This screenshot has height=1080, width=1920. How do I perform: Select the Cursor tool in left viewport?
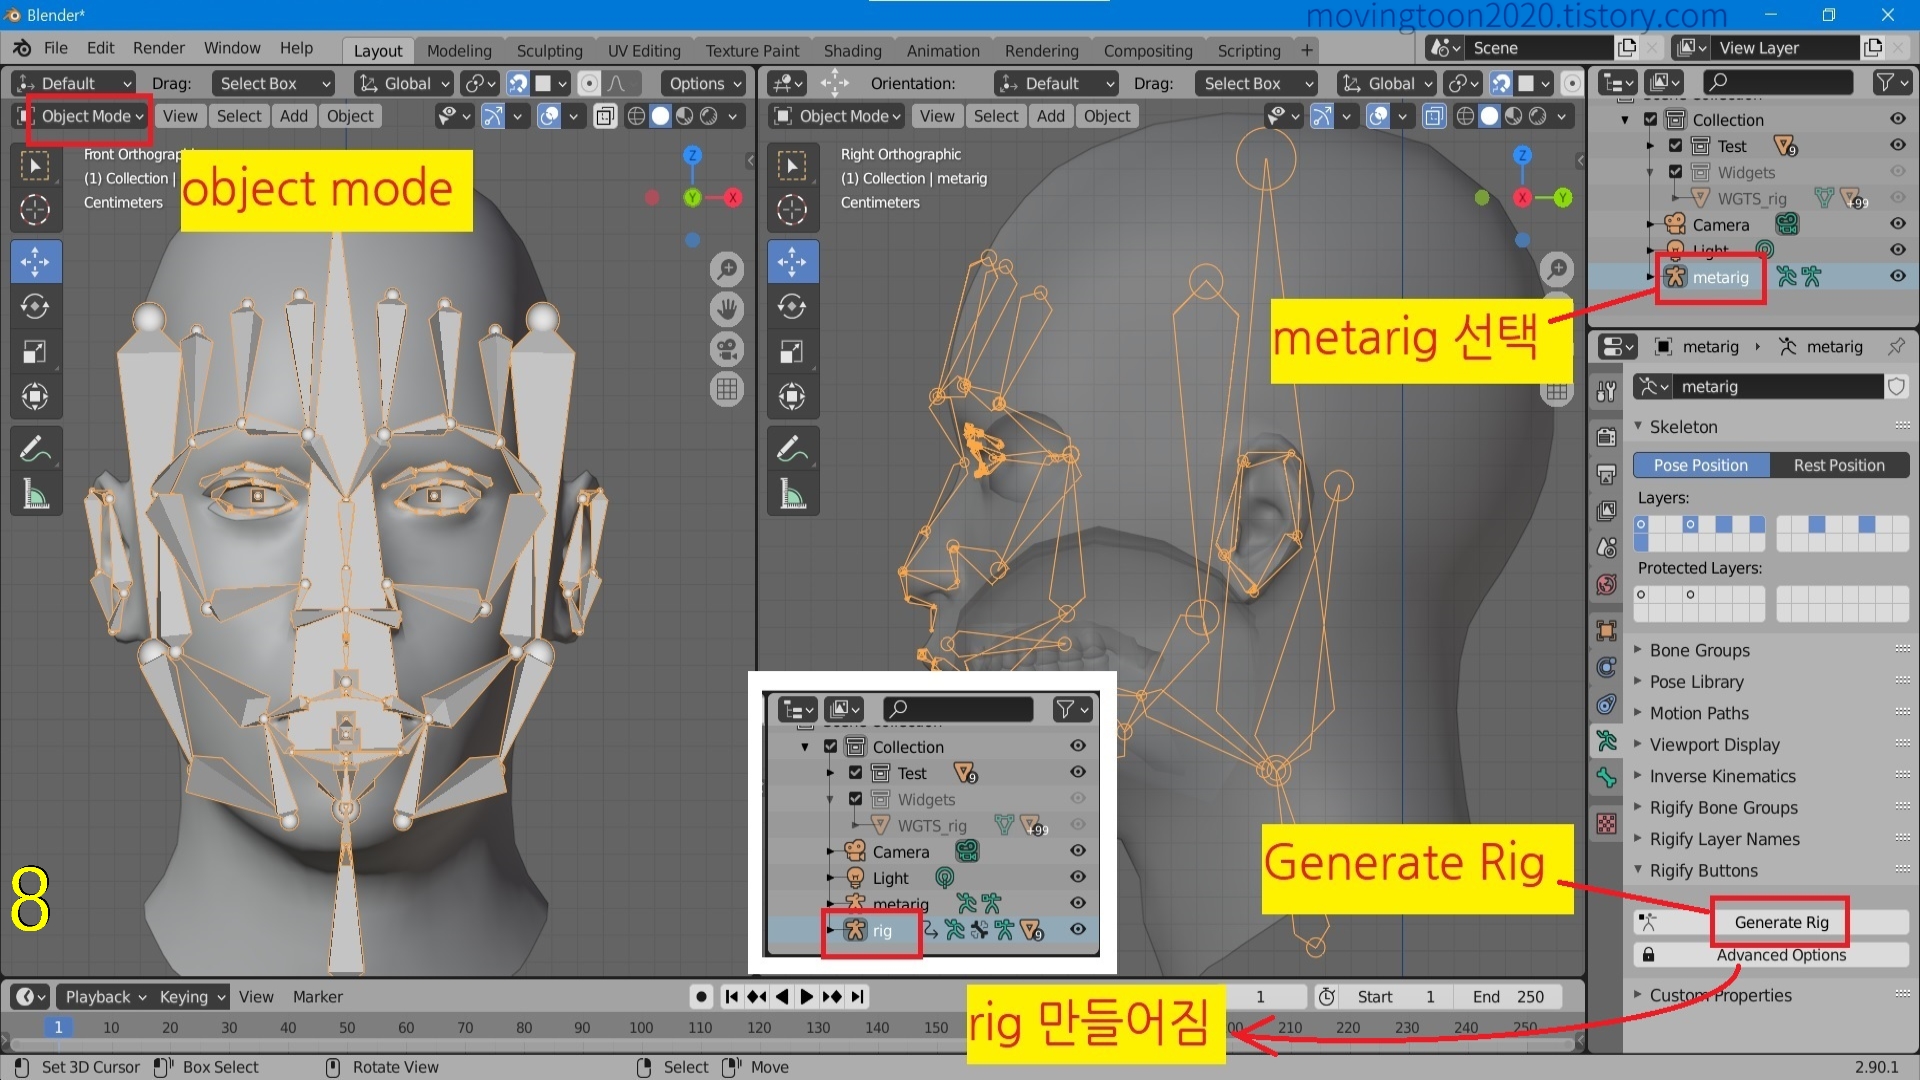pyautogui.click(x=35, y=210)
